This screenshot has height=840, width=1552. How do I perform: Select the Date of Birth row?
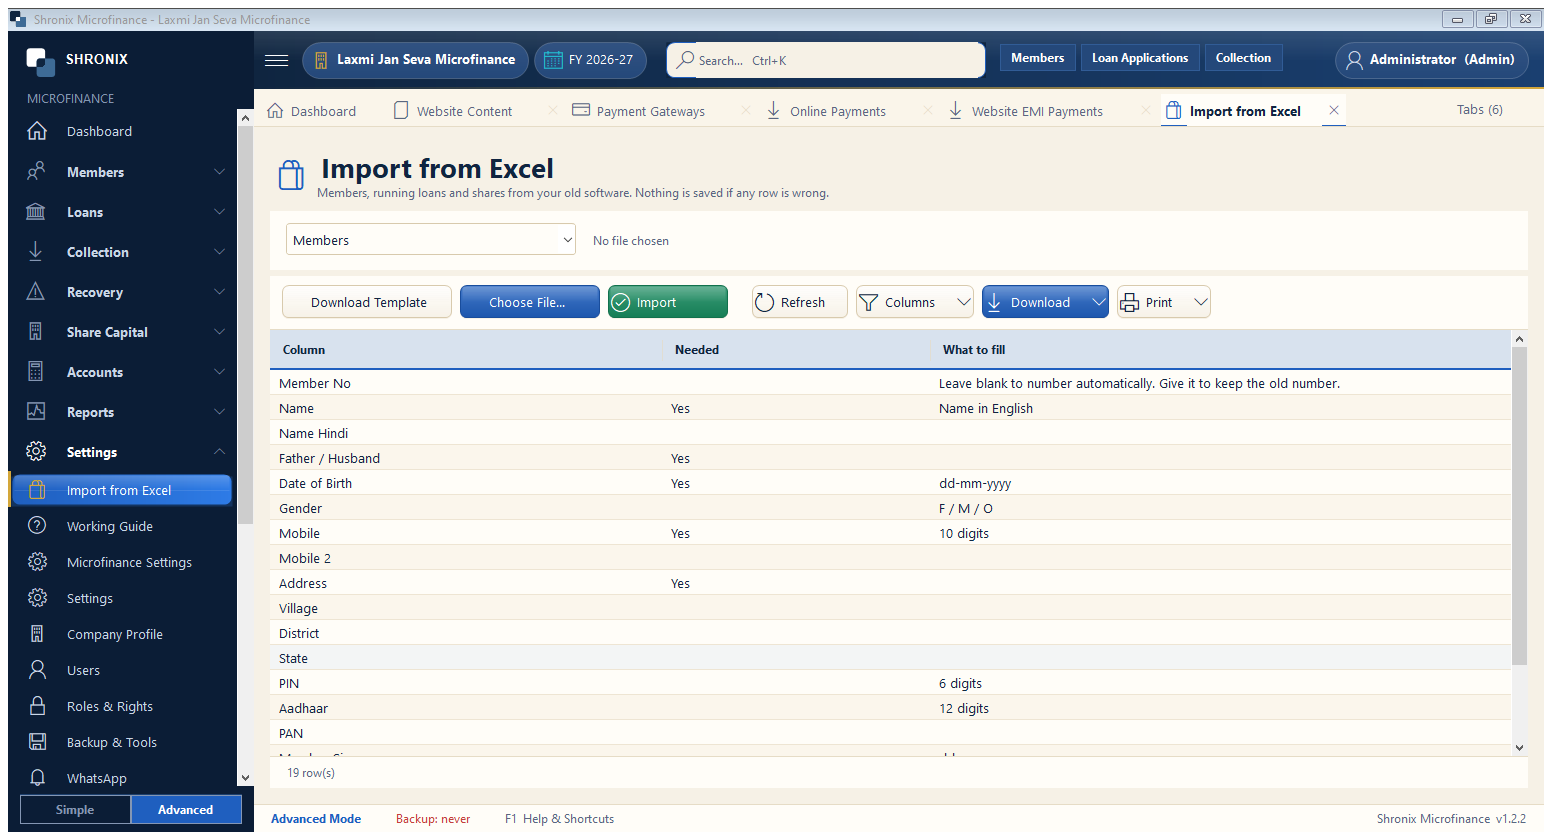(890, 483)
